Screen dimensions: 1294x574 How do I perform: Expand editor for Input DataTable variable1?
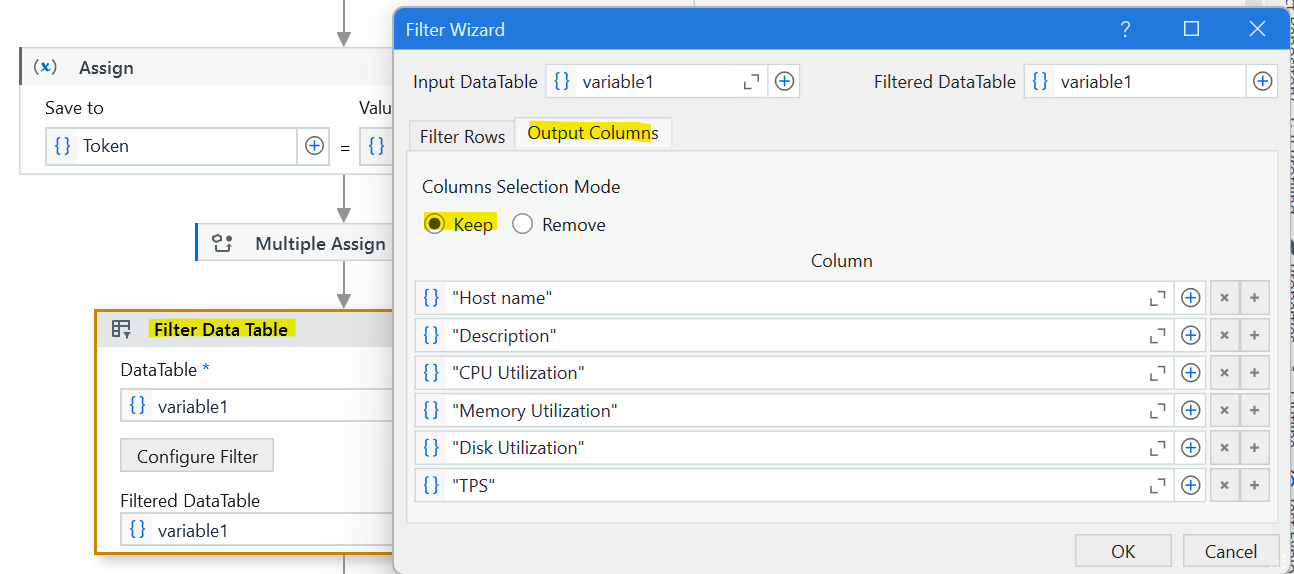point(751,82)
